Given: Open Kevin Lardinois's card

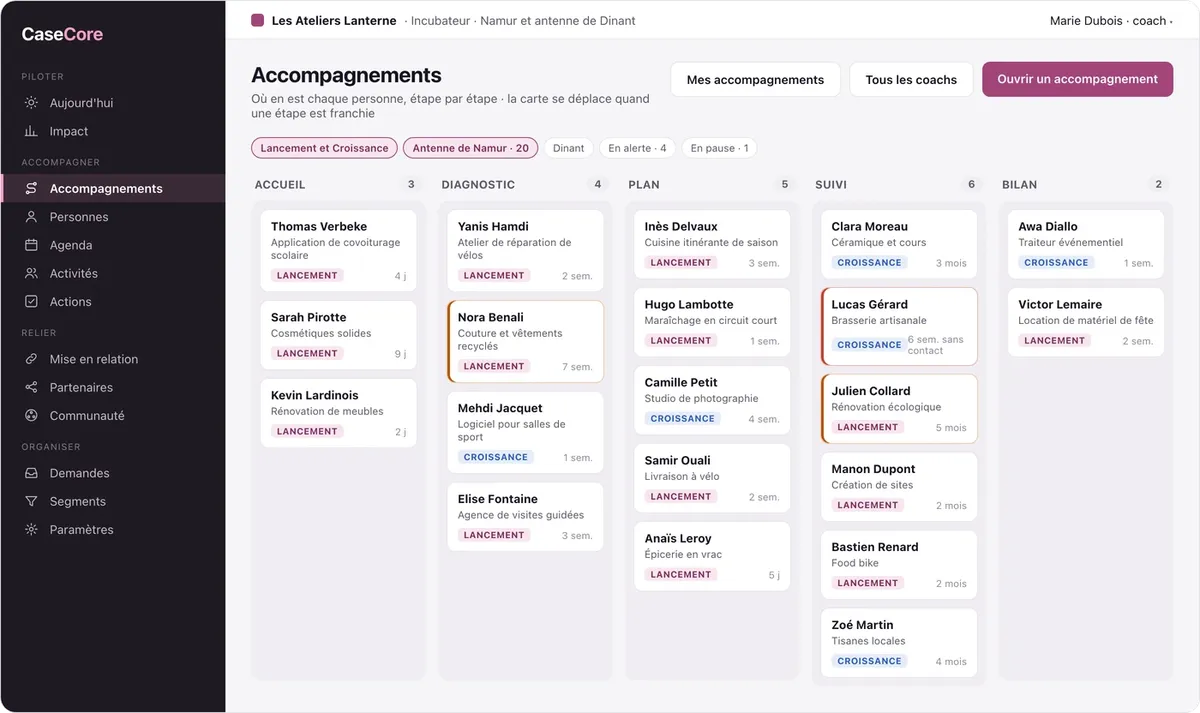Looking at the screenshot, I should 338,413.
